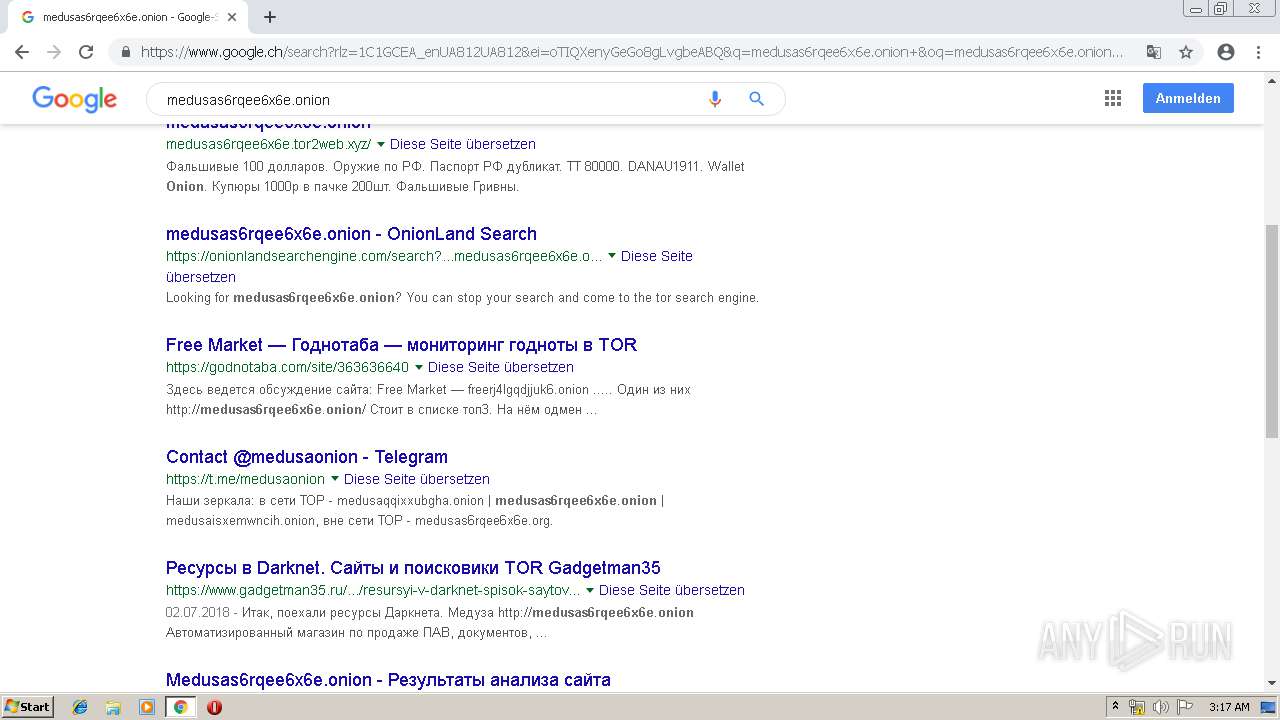Open the Action Center flag tray icon
Screen dimensions: 1280x720
tap(1183, 707)
